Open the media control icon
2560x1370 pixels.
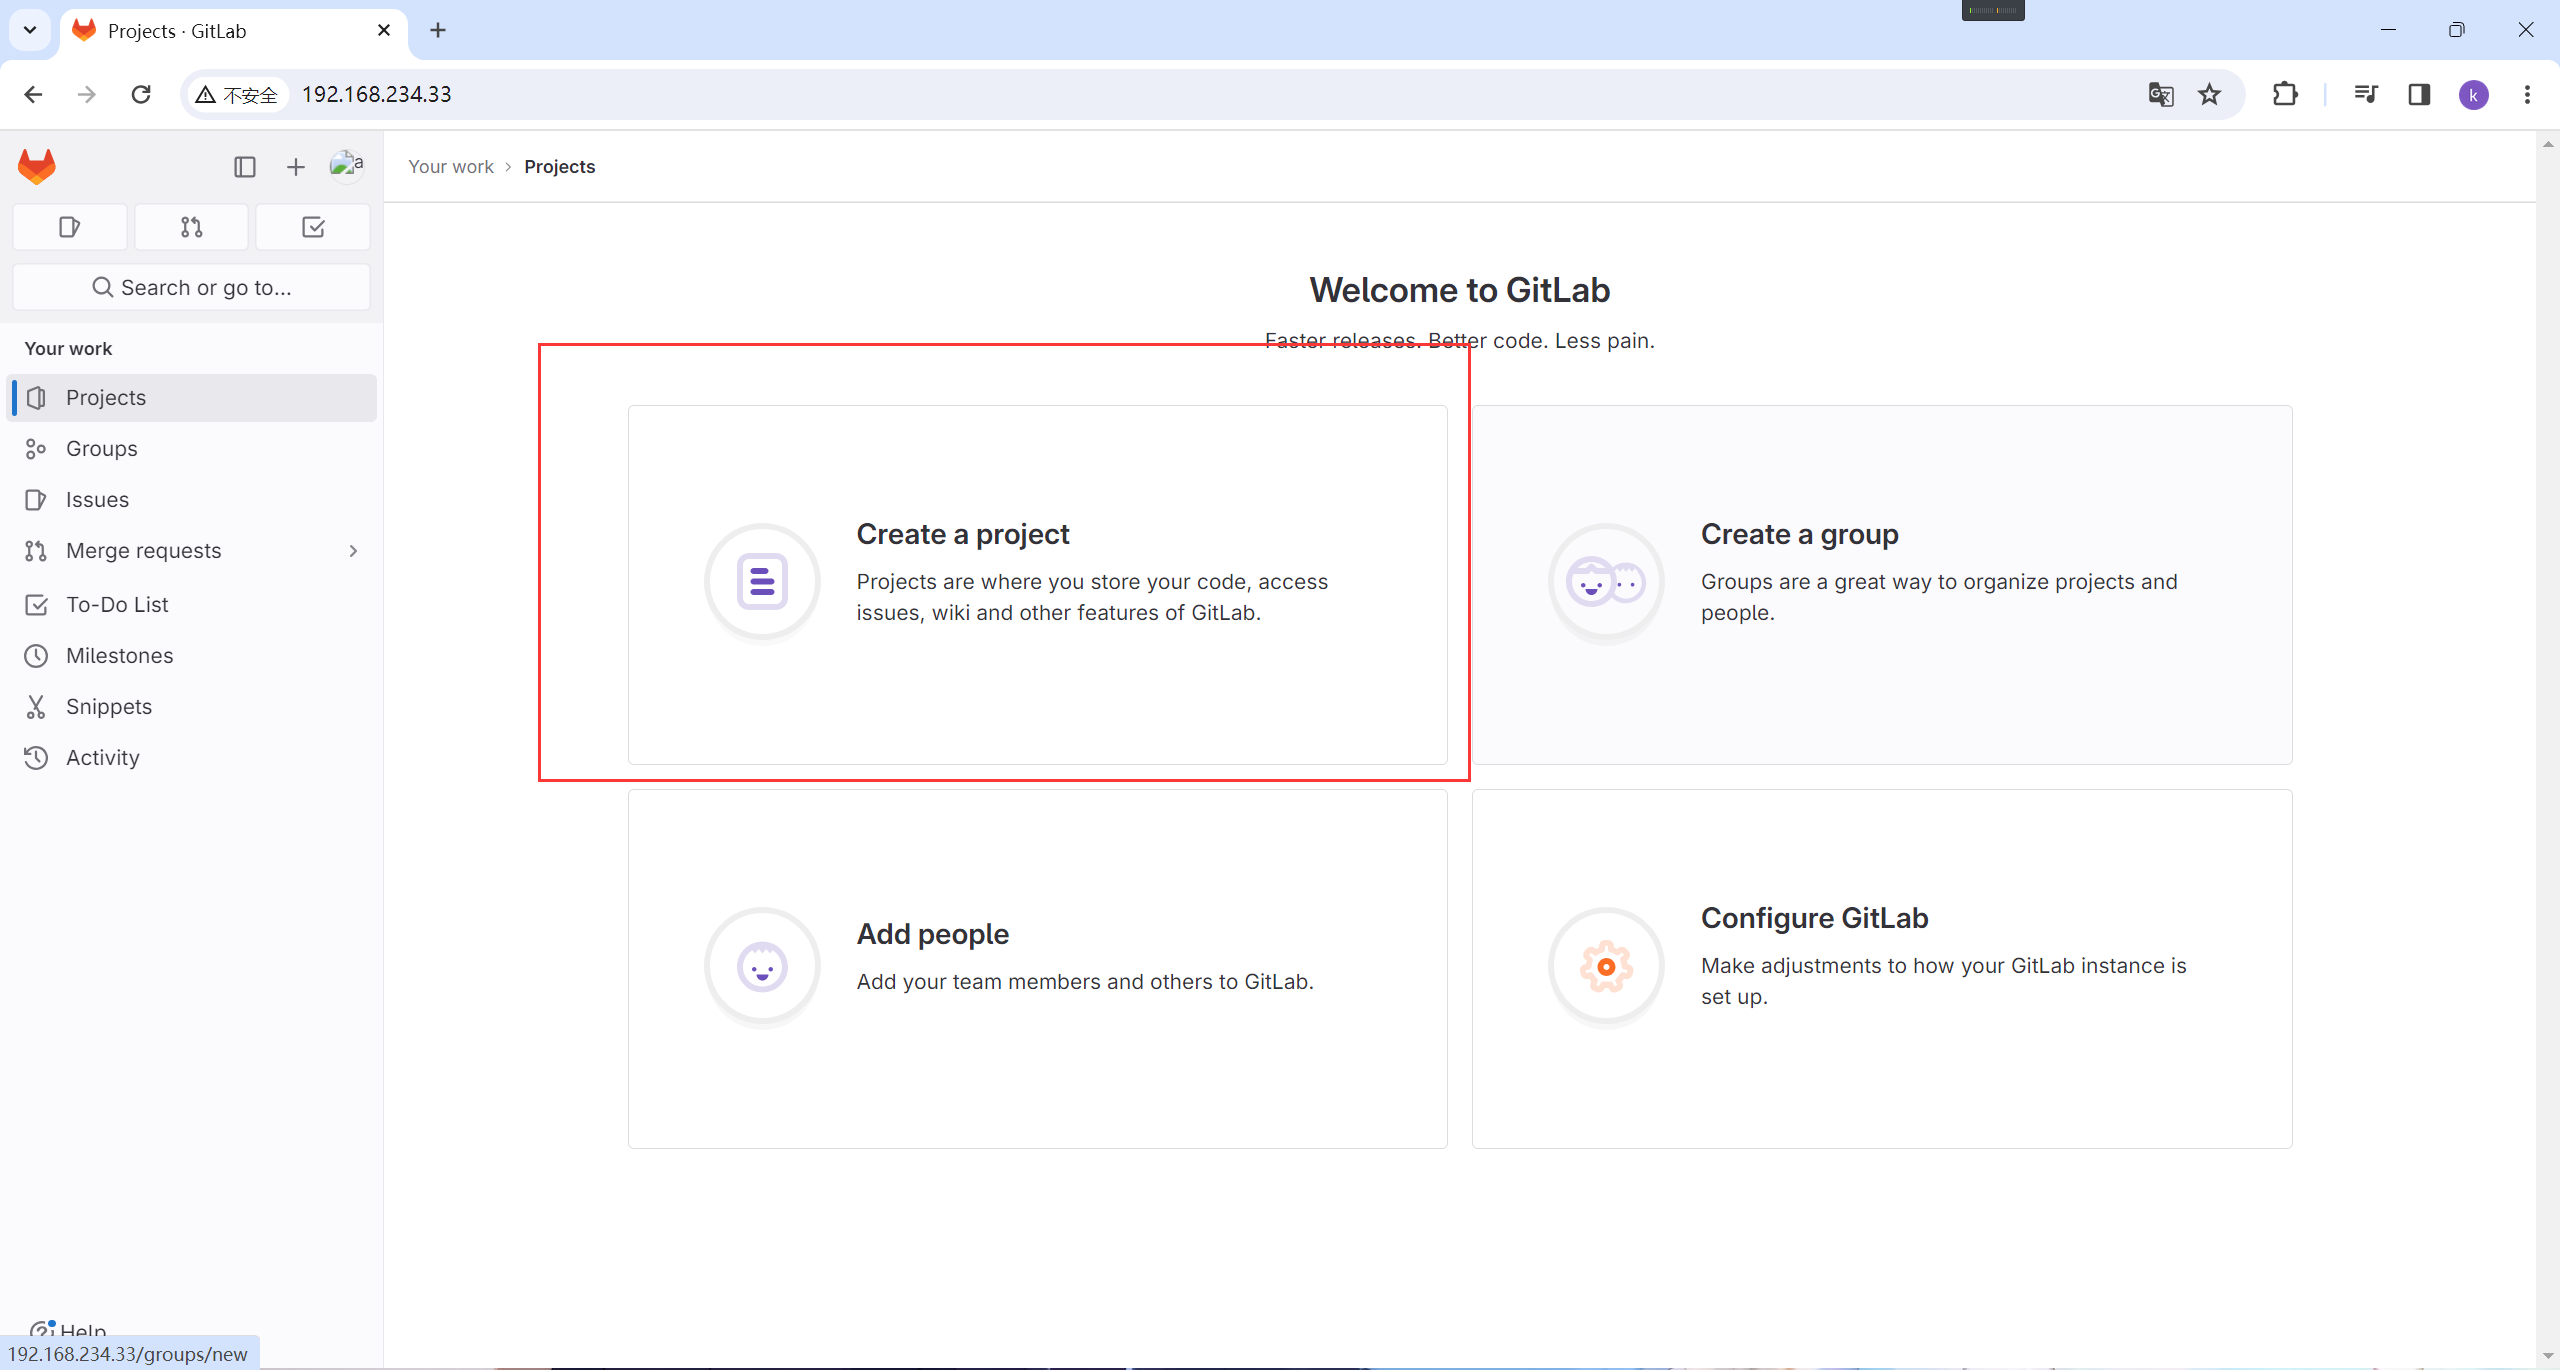[x=2366, y=95]
